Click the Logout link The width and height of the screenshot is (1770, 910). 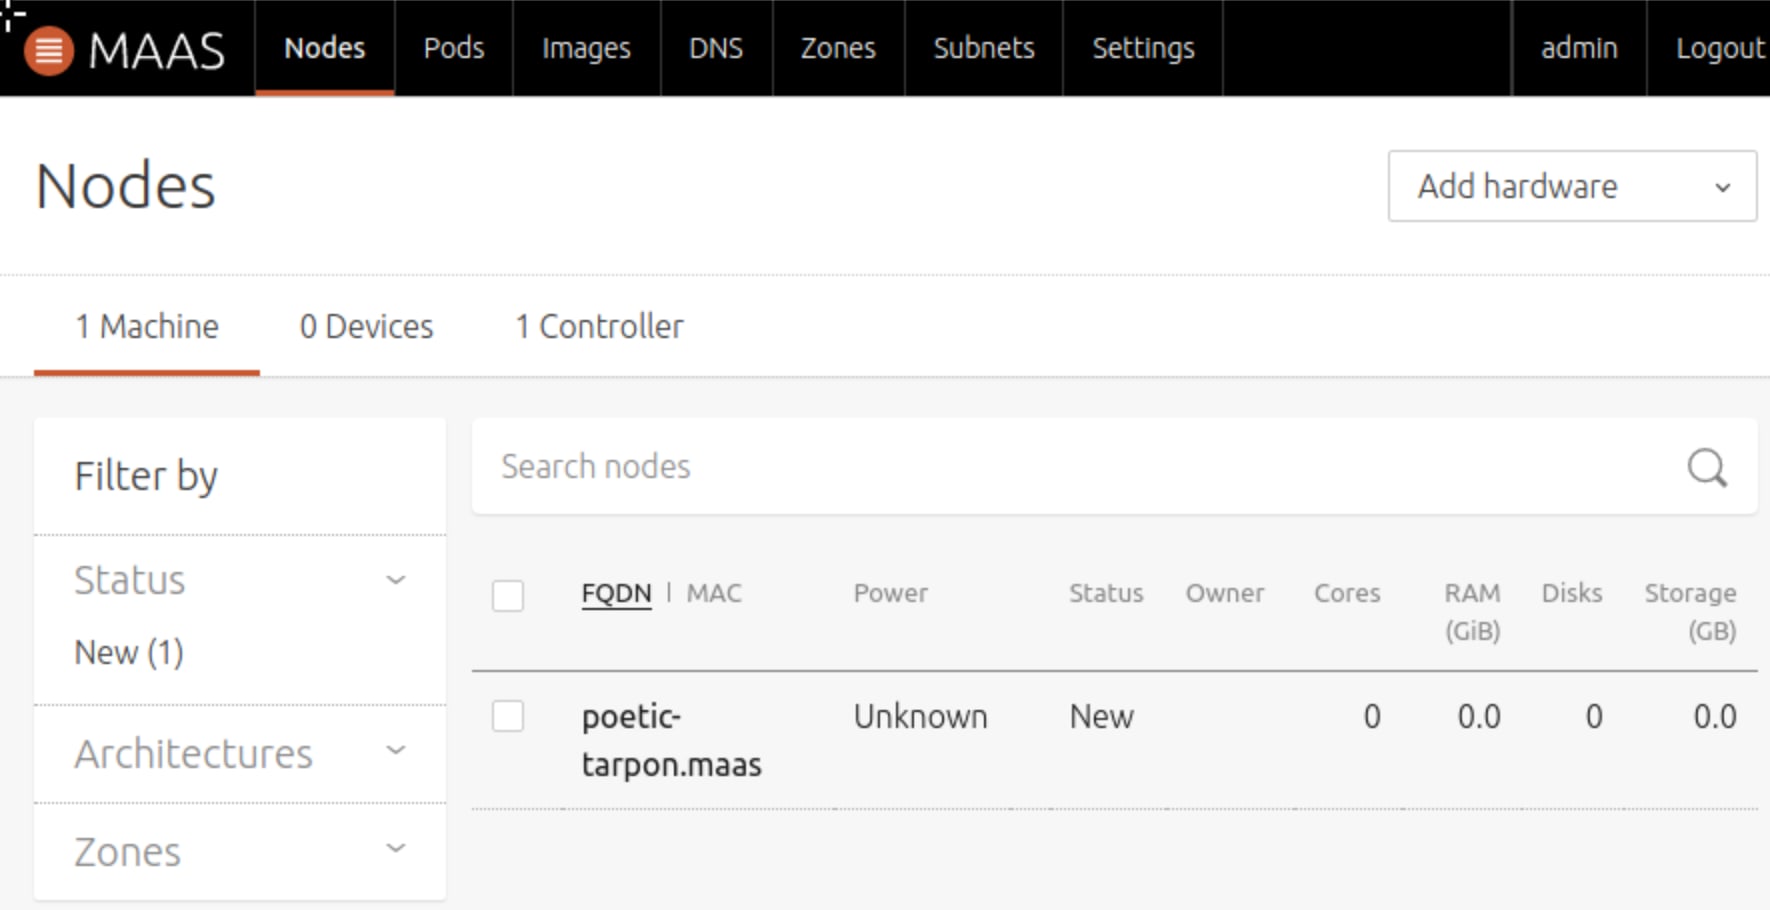pos(1719,48)
